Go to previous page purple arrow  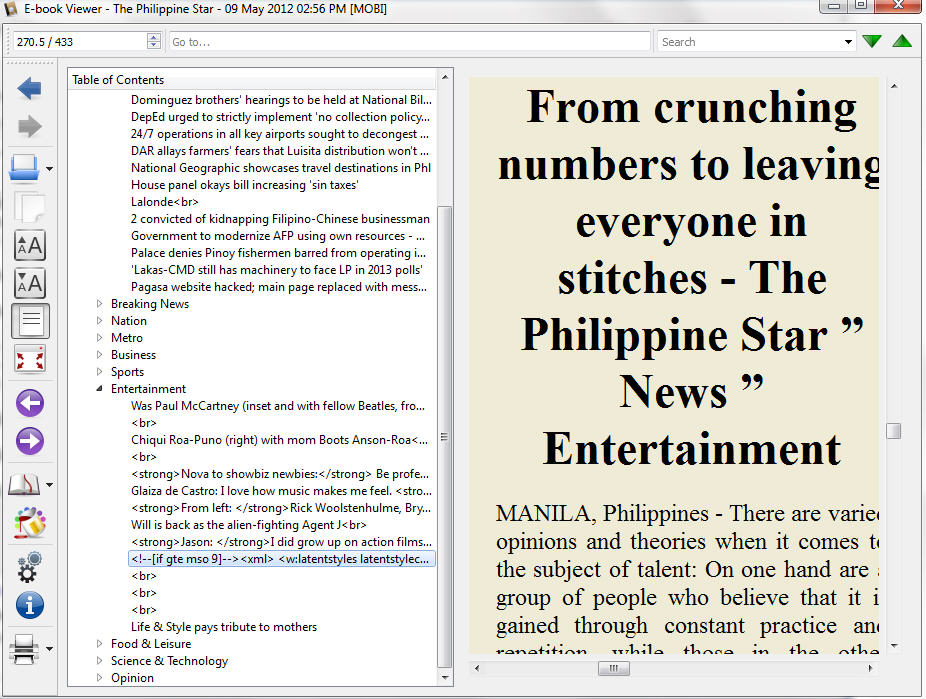pyautogui.click(x=30, y=404)
